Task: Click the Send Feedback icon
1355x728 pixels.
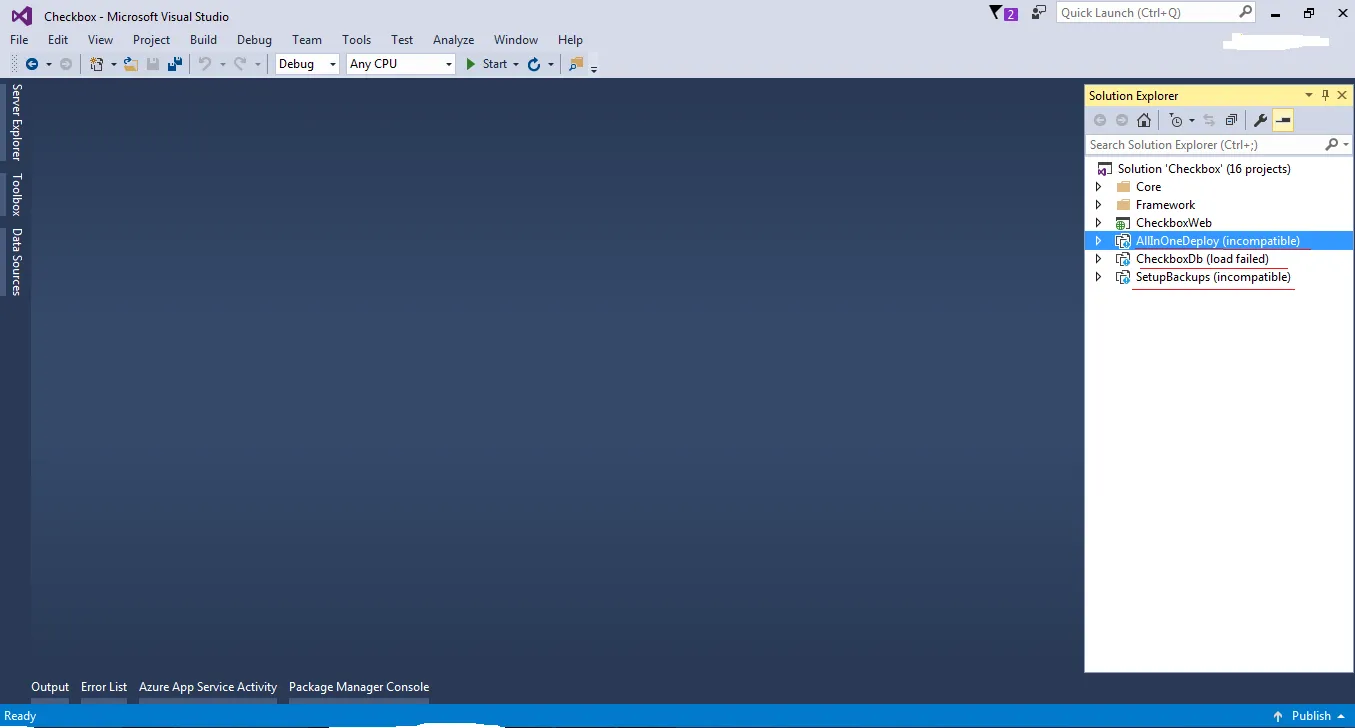Action: pyautogui.click(x=1039, y=13)
